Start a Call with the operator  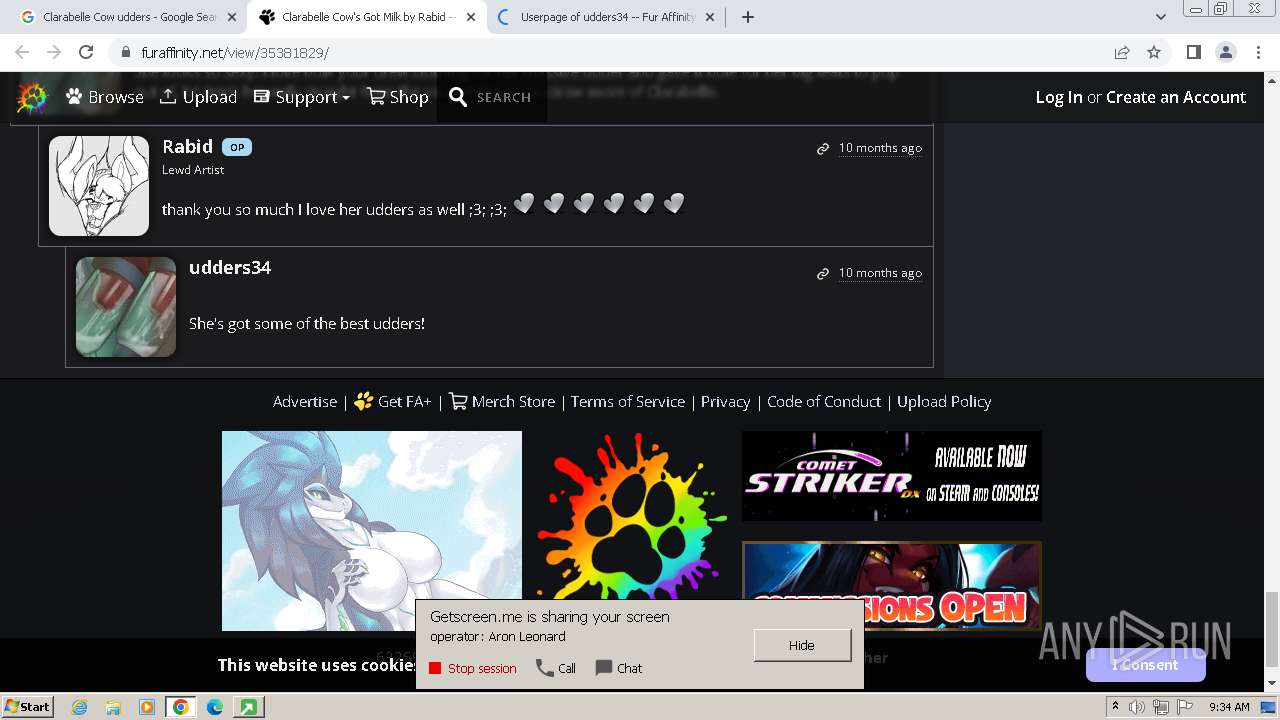[556, 668]
